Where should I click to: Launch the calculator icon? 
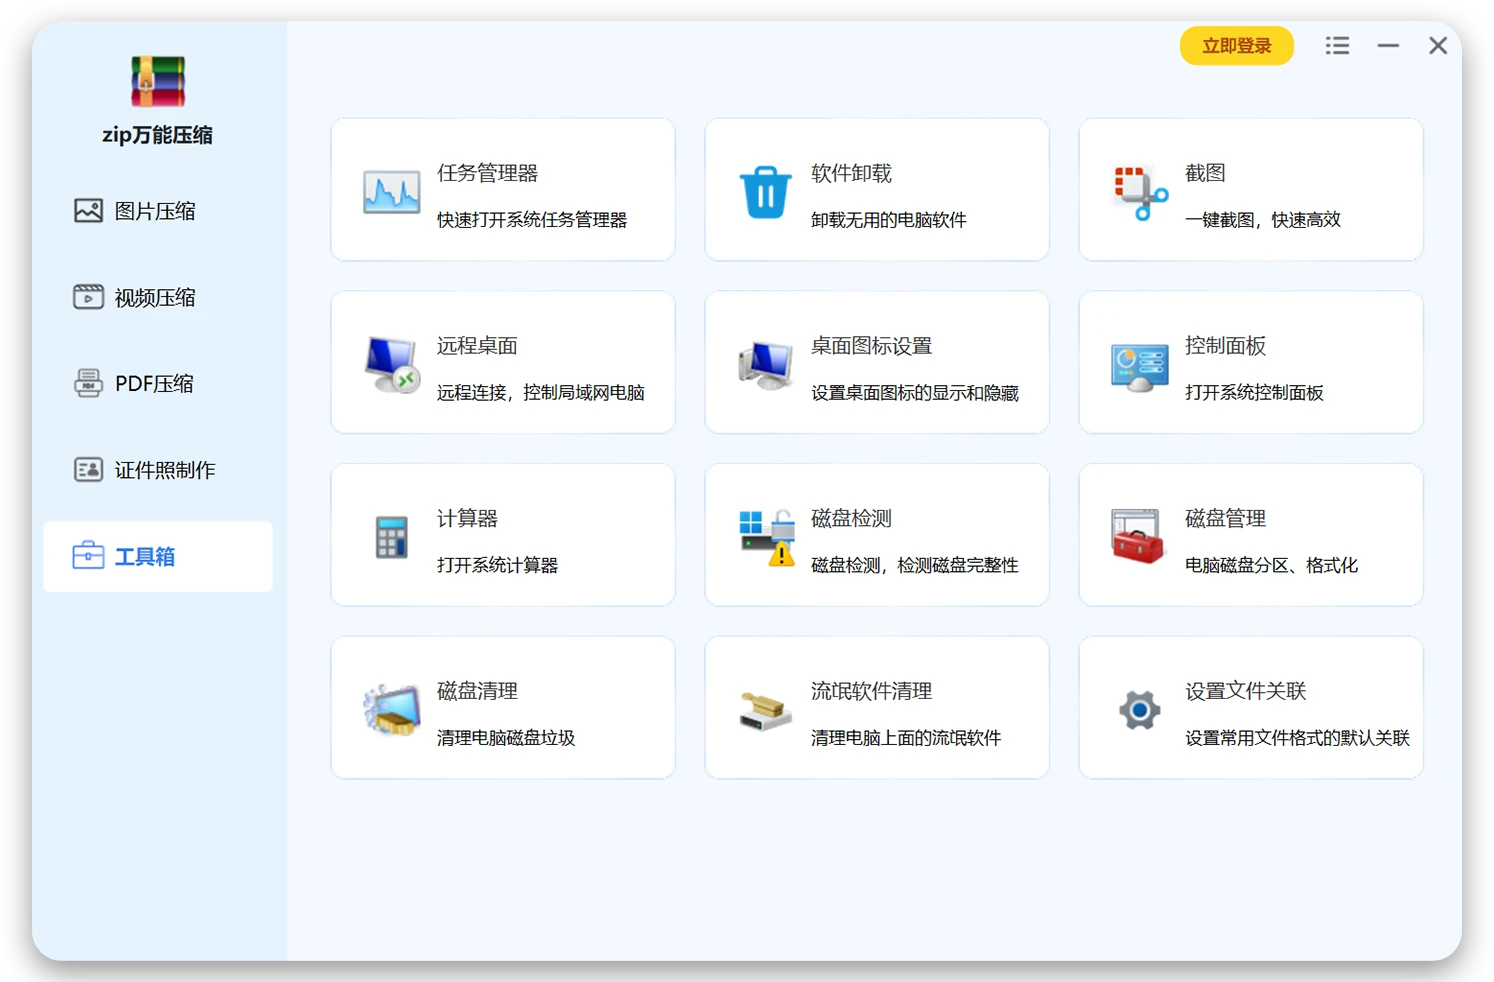coord(391,537)
